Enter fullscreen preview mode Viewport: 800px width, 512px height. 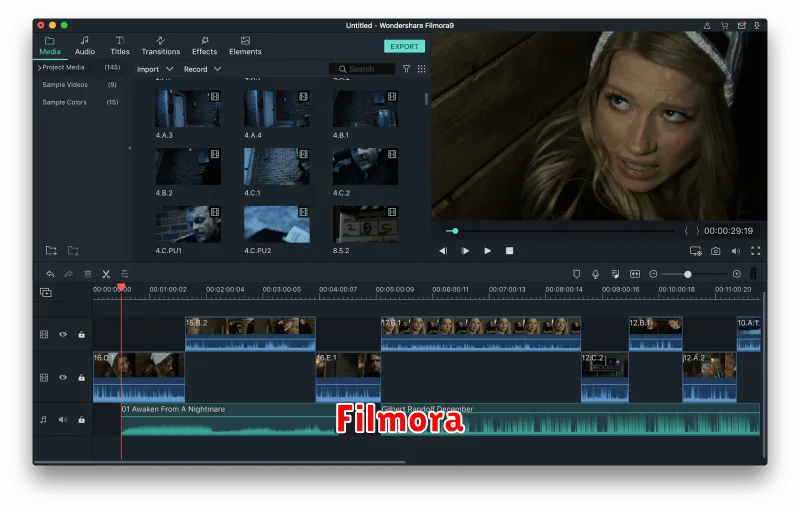click(x=756, y=251)
